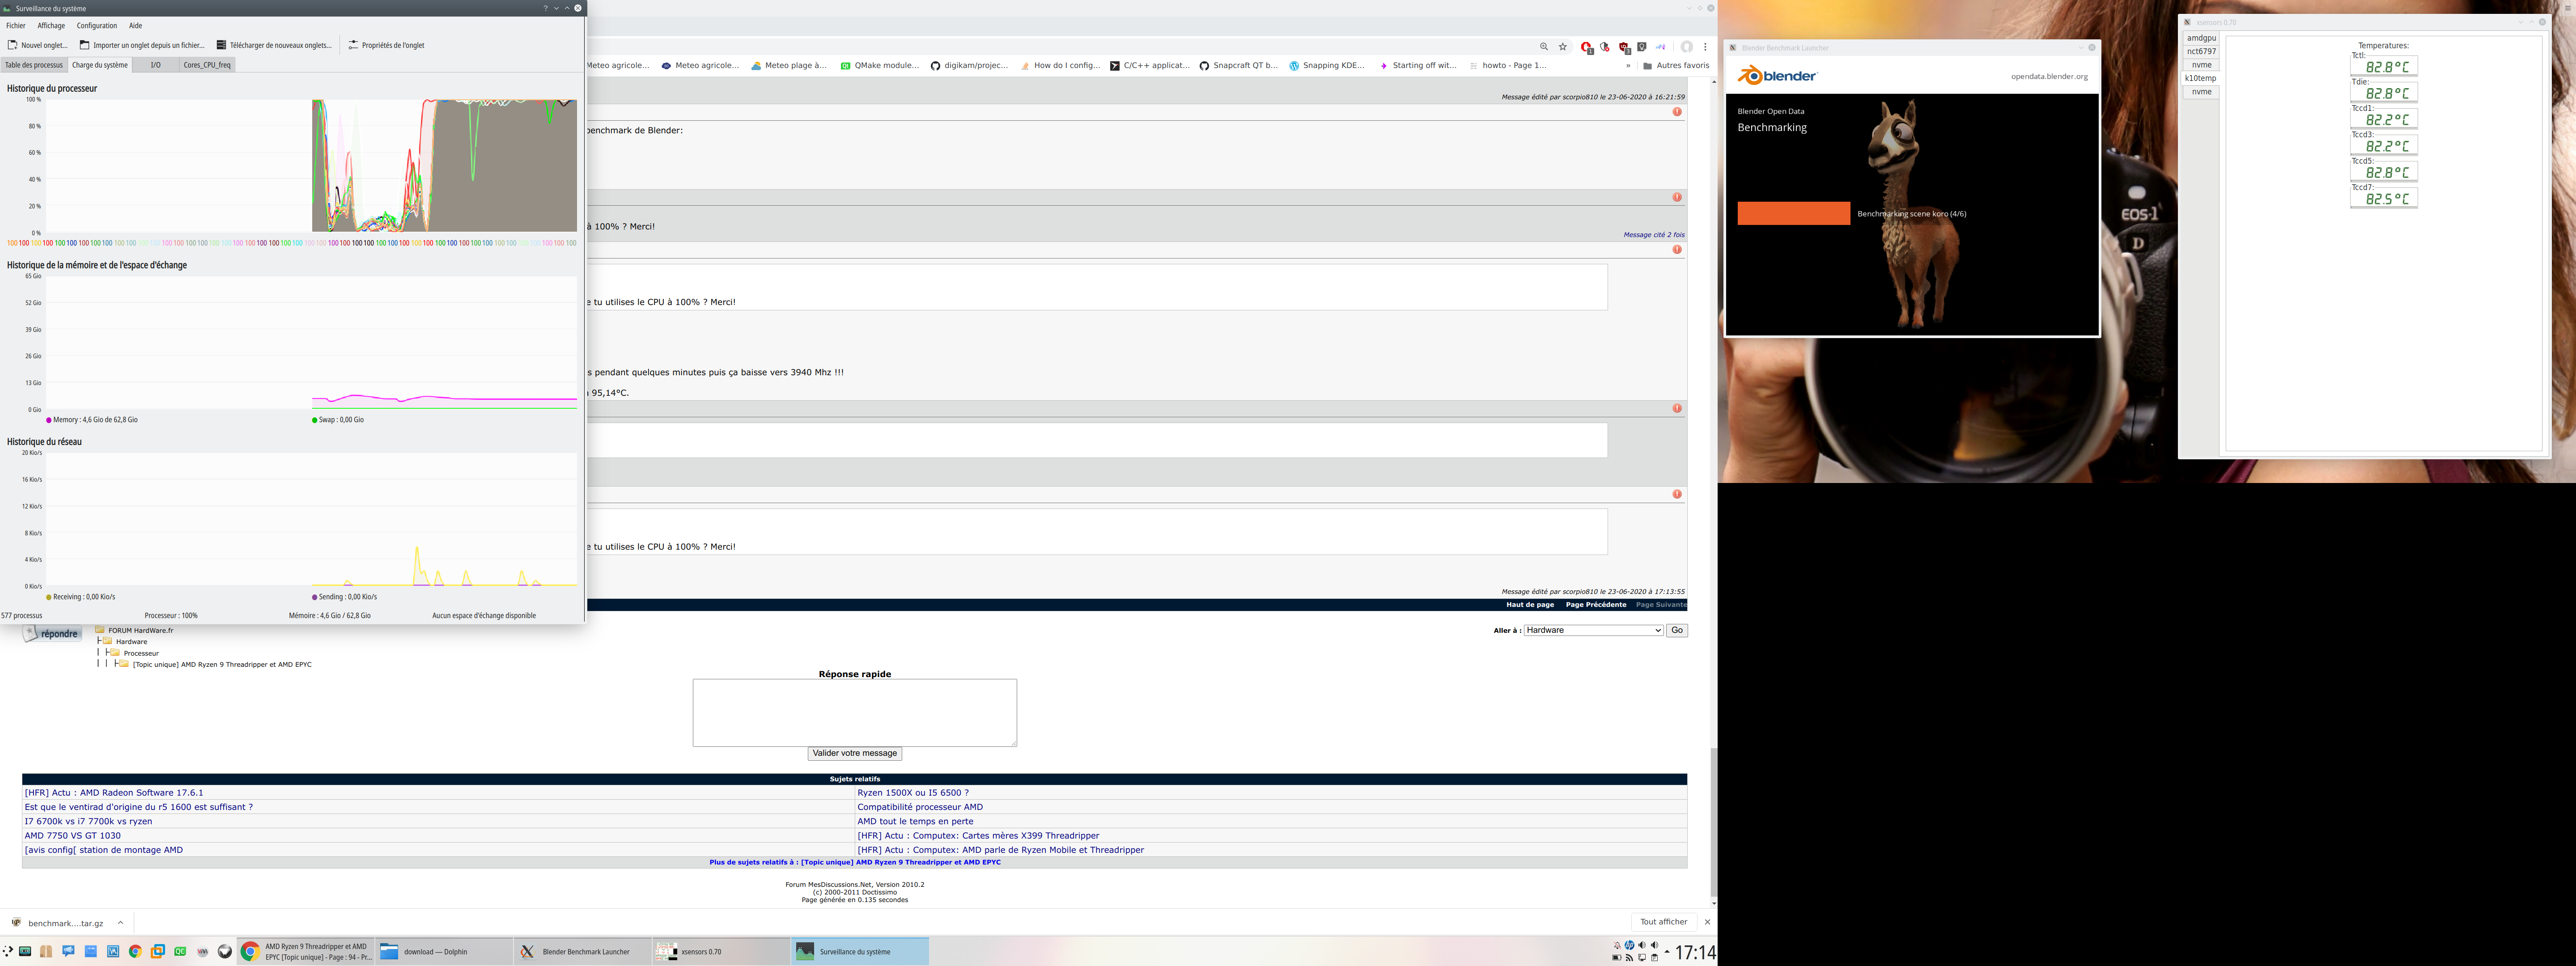
Task: Switch to the download — Dolphin window
Action: coord(444,952)
